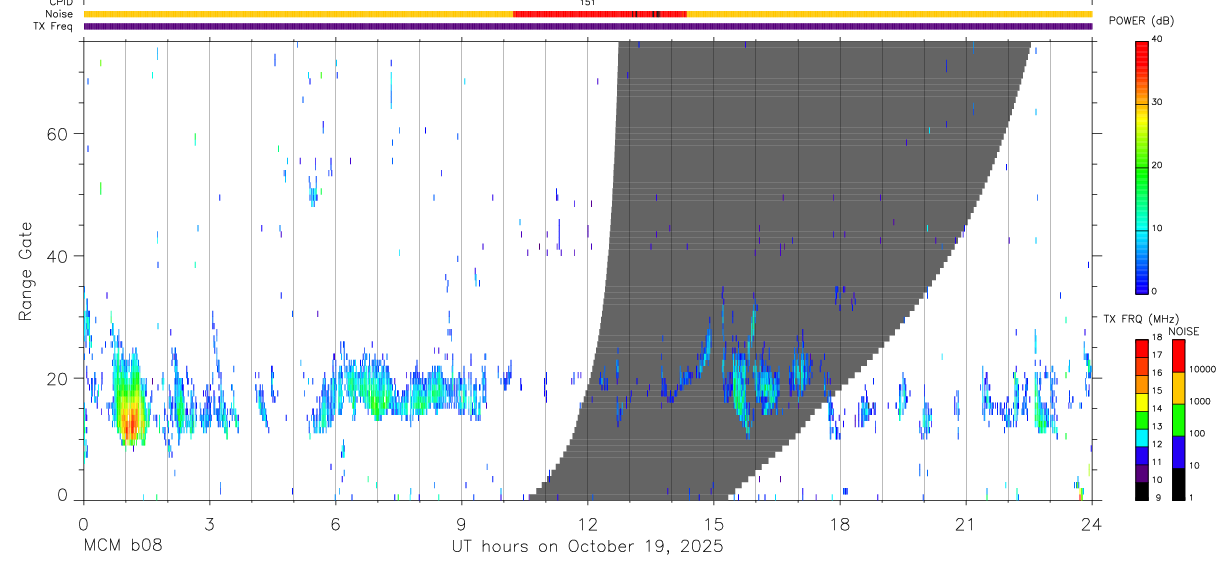Click the '10000' noise scale label
The height and width of the screenshot is (567, 1228).
pos(1201,369)
